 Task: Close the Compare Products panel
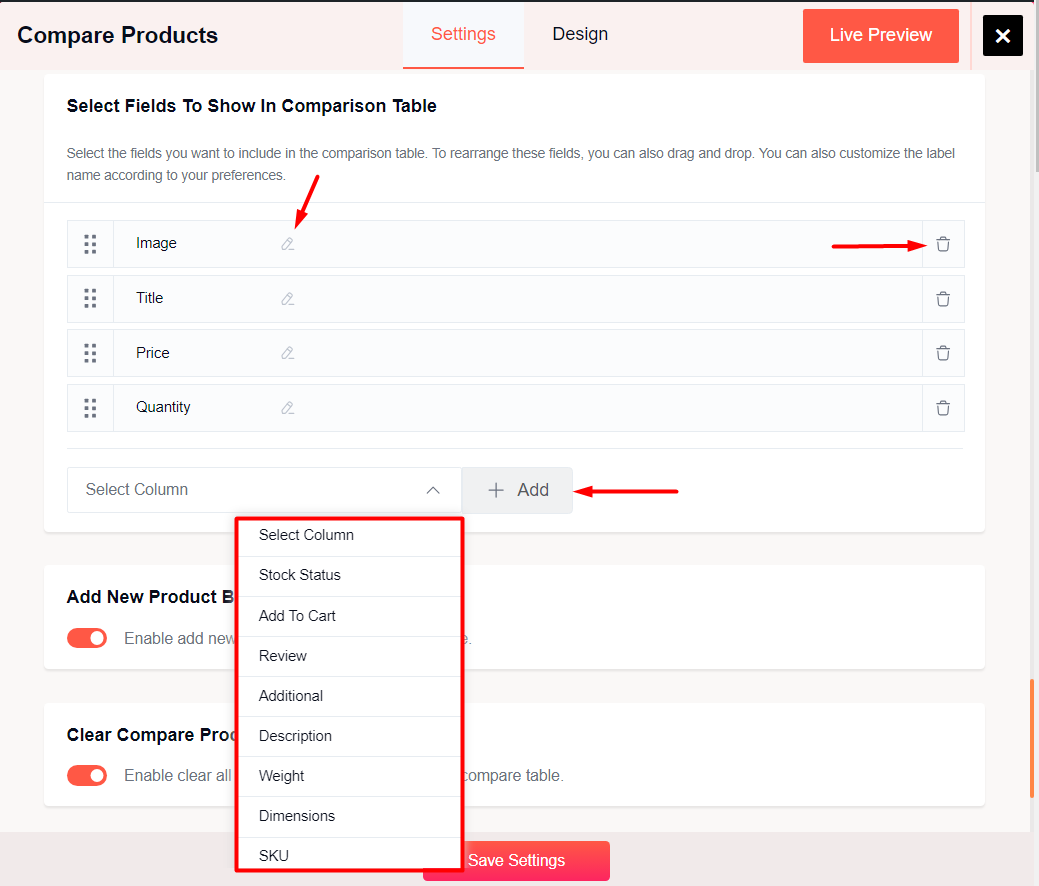click(1002, 36)
